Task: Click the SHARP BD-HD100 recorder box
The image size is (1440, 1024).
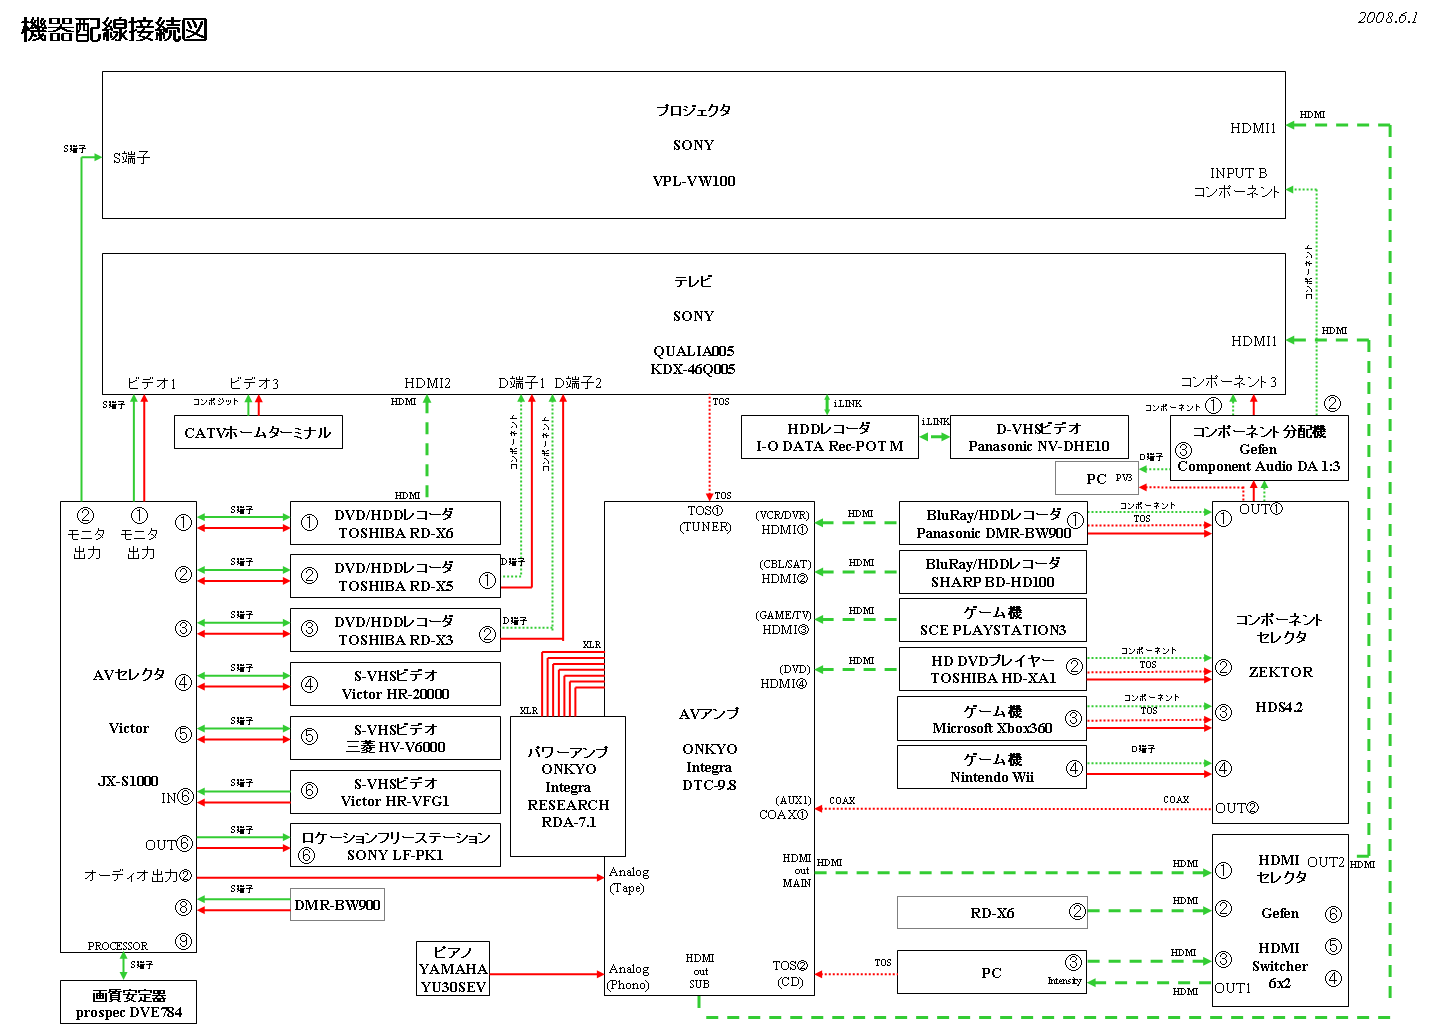Action: click(x=992, y=573)
